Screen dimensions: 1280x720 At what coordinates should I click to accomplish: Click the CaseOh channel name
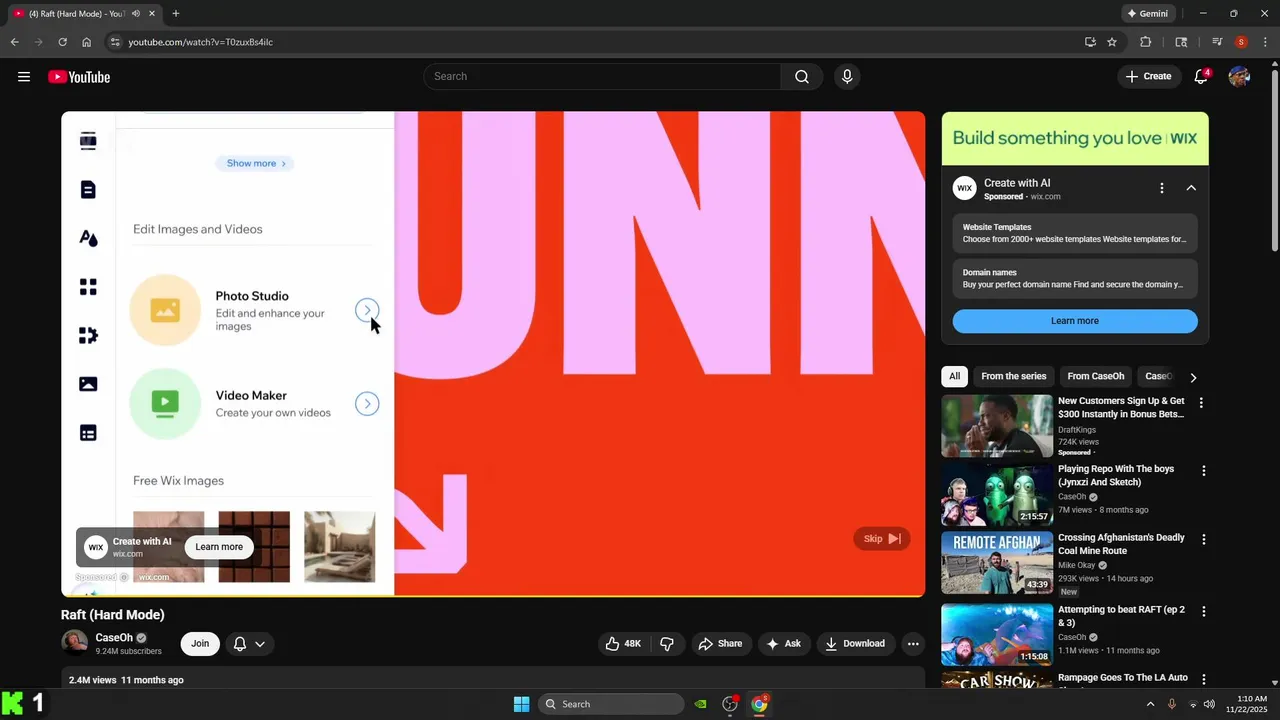[114, 638]
